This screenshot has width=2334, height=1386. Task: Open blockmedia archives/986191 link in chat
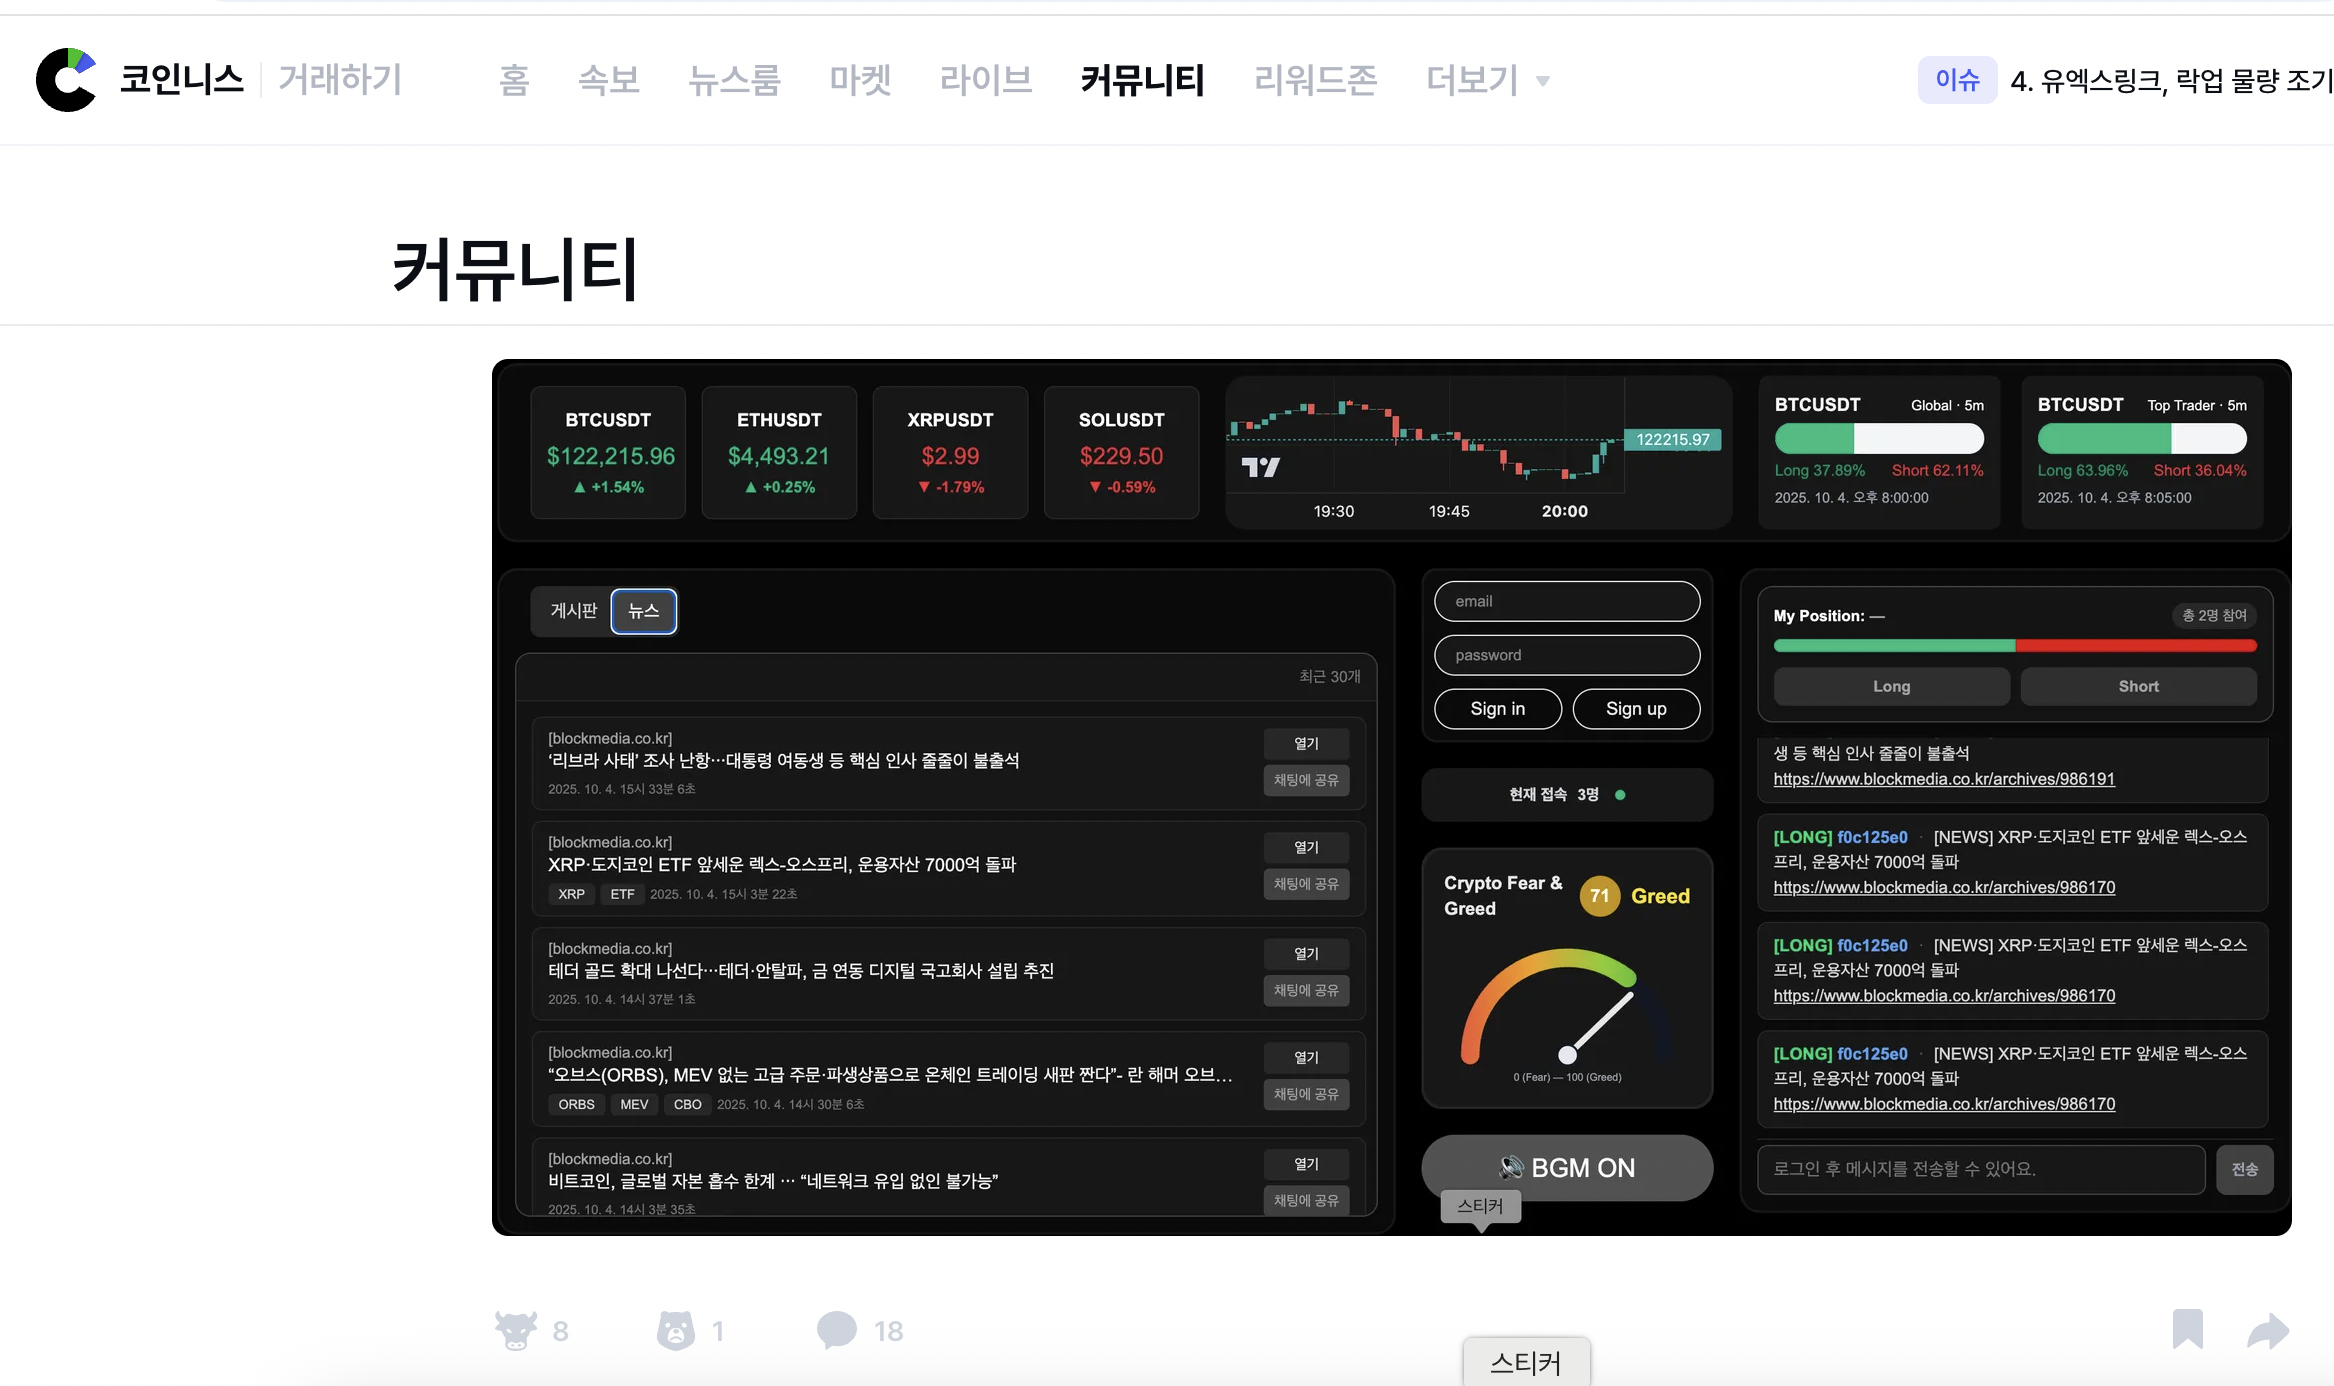pyautogui.click(x=1943, y=779)
